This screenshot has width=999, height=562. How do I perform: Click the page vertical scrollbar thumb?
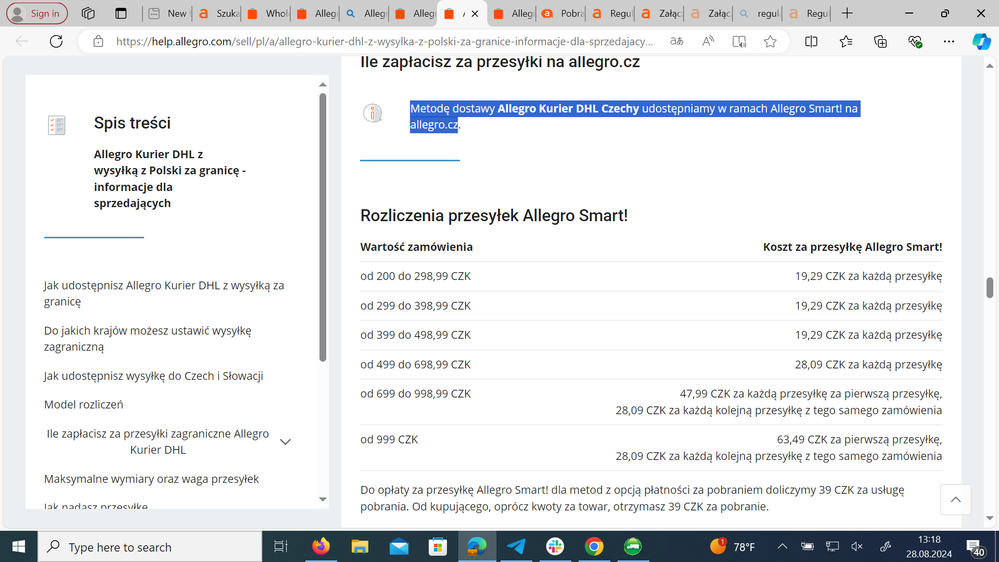coord(989,287)
